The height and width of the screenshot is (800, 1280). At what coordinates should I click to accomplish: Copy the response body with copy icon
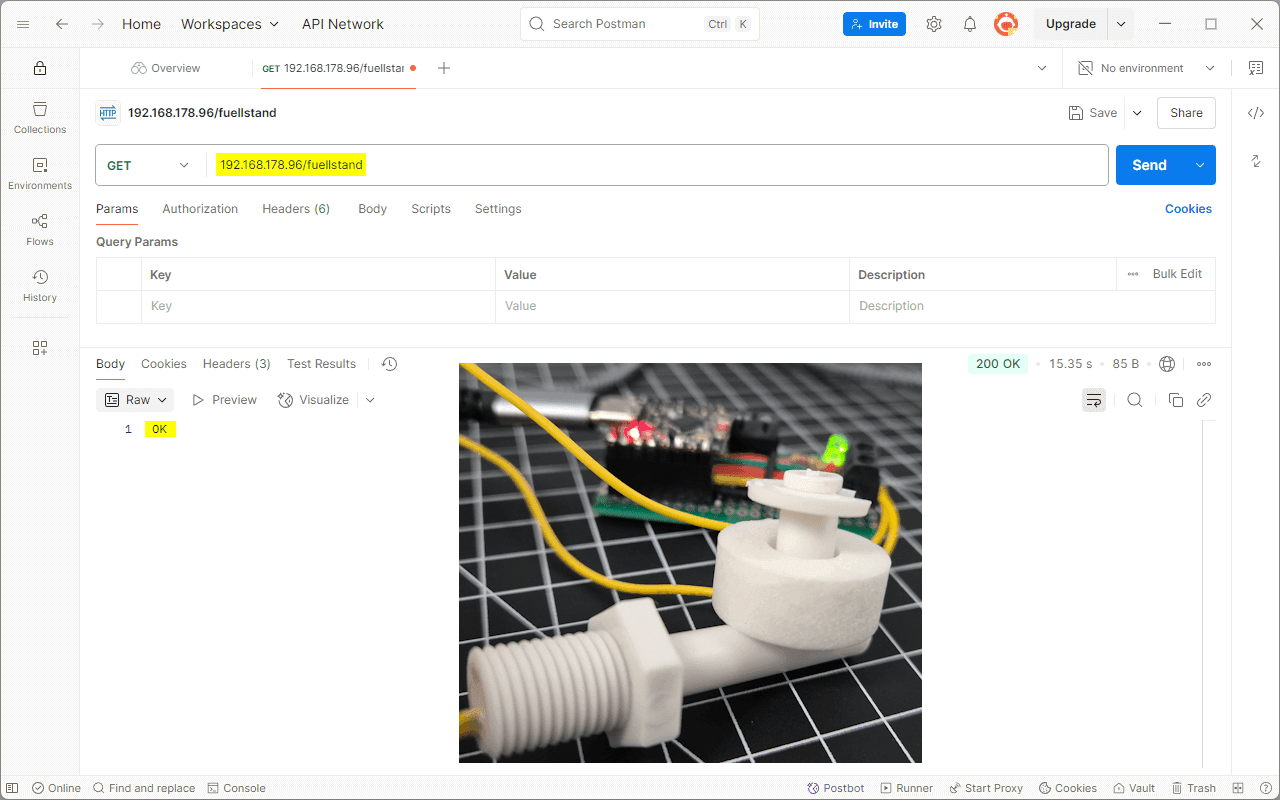click(x=1175, y=400)
